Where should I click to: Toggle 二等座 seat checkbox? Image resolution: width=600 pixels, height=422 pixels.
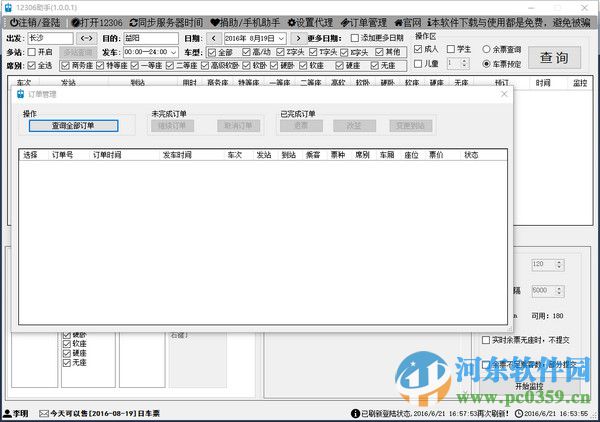[170, 66]
